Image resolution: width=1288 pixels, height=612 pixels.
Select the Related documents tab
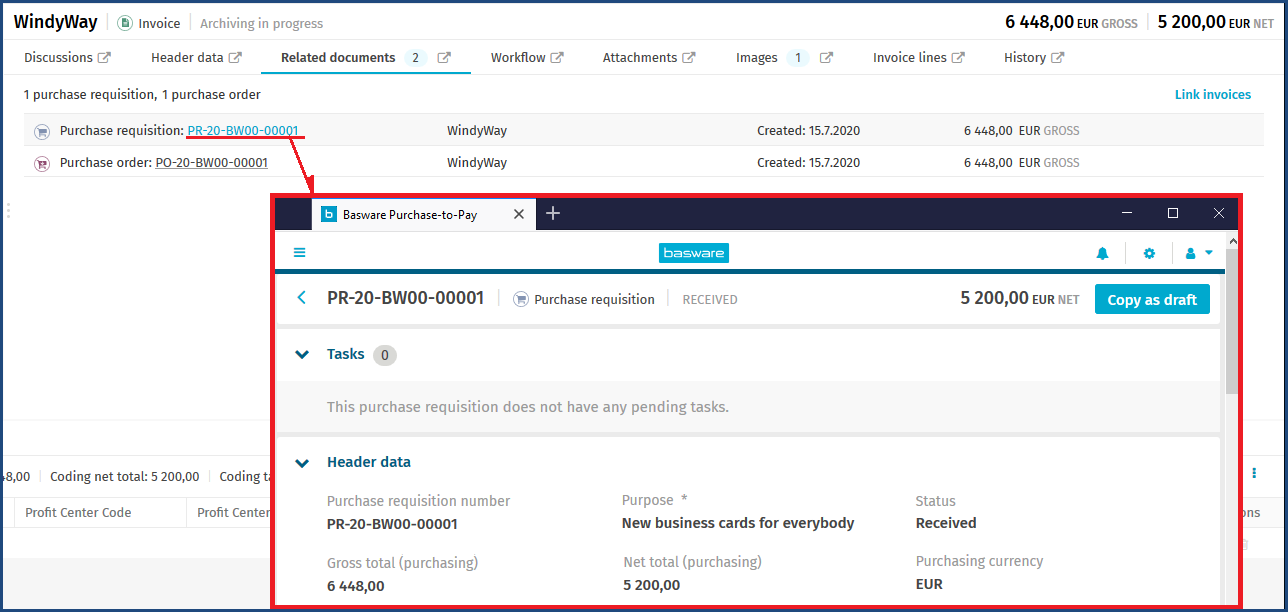click(338, 58)
